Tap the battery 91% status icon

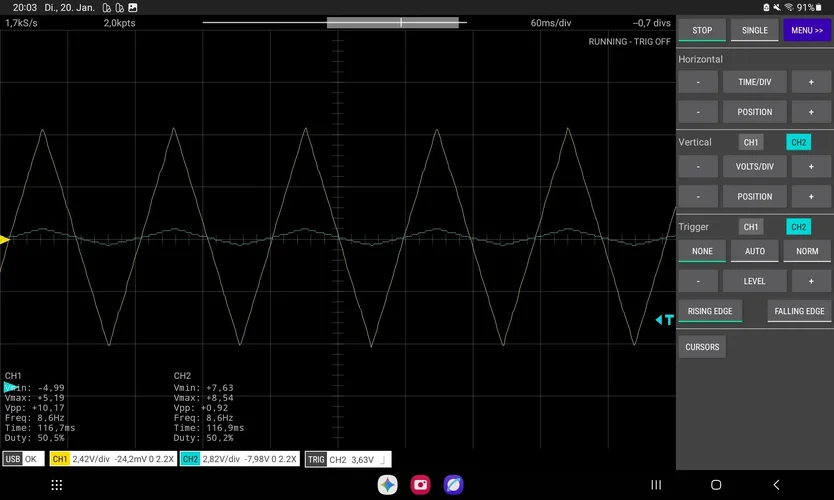pyautogui.click(x=809, y=7)
